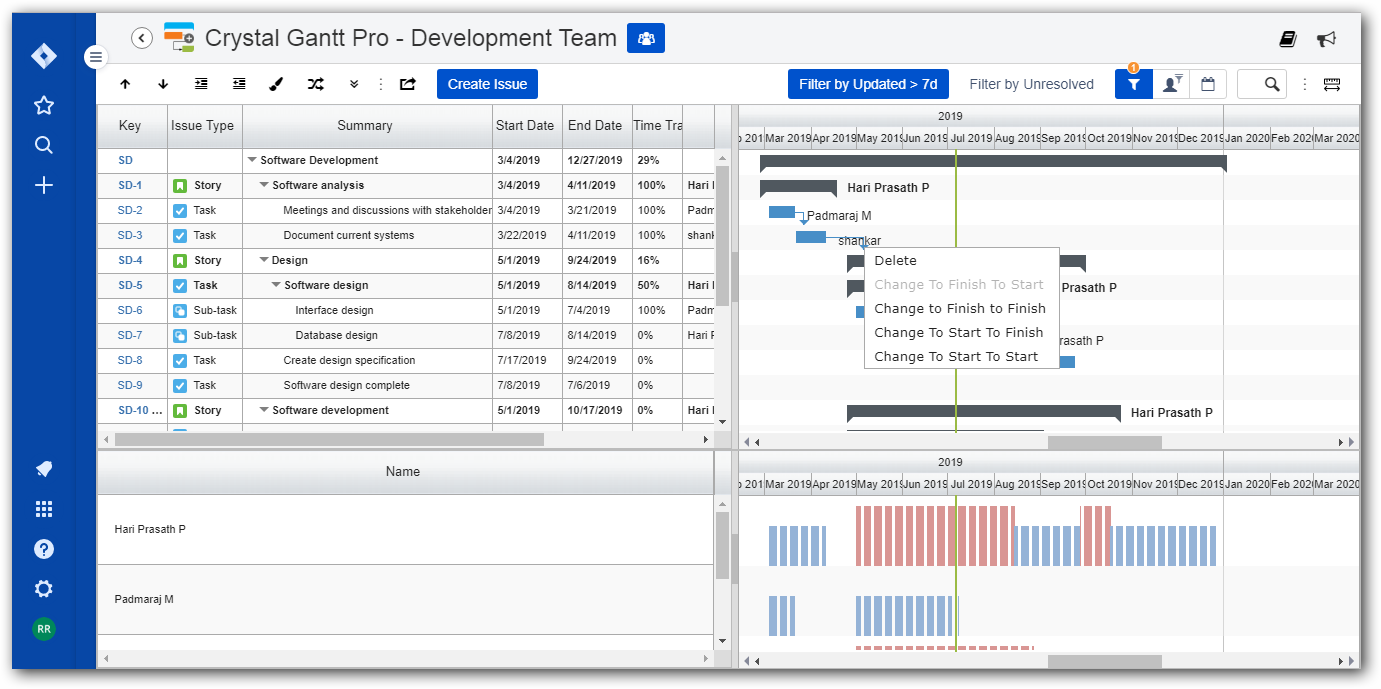The image size is (1381, 689).
Task: Collapse the Software Development row
Action: [252, 160]
